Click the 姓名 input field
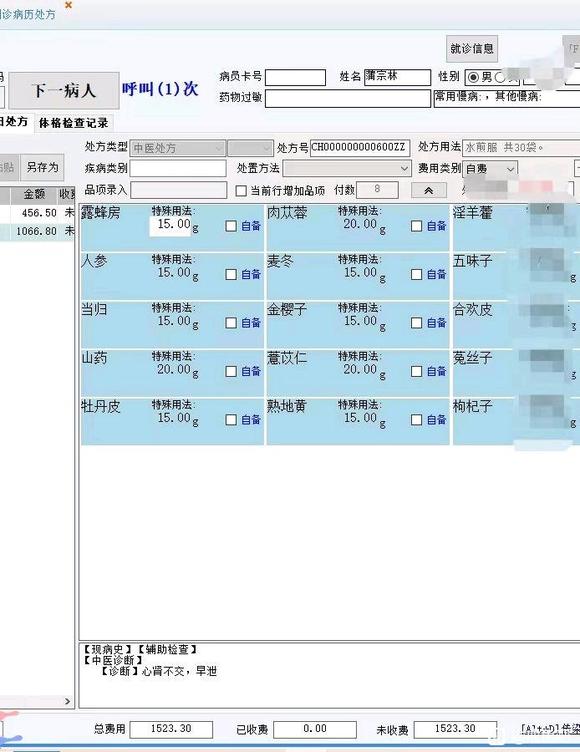This screenshot has width=580, height=752. (x=397, y=77)
